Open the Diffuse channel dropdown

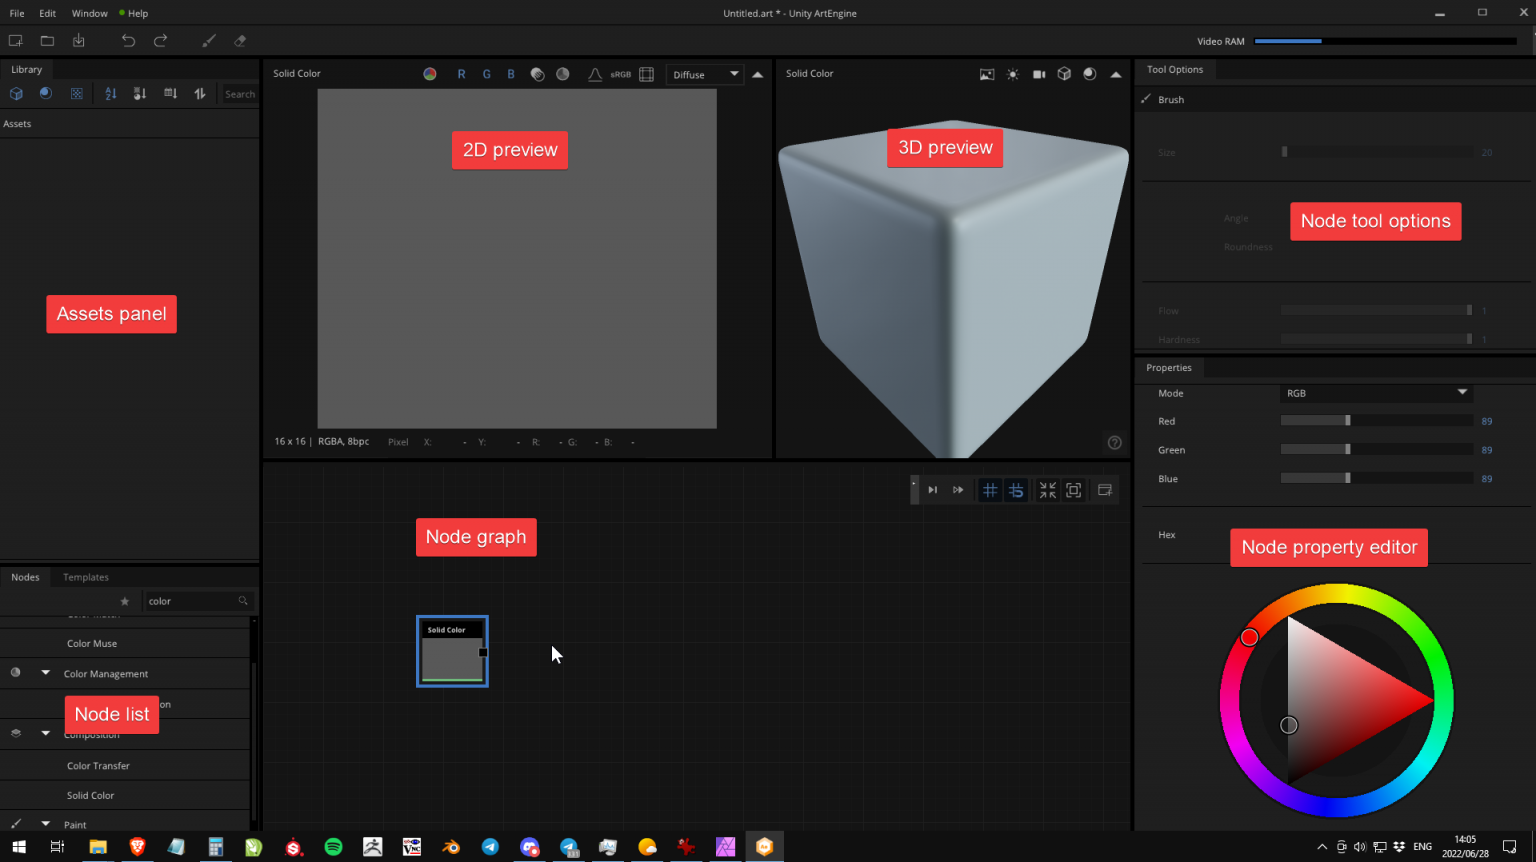coord(705,73)
